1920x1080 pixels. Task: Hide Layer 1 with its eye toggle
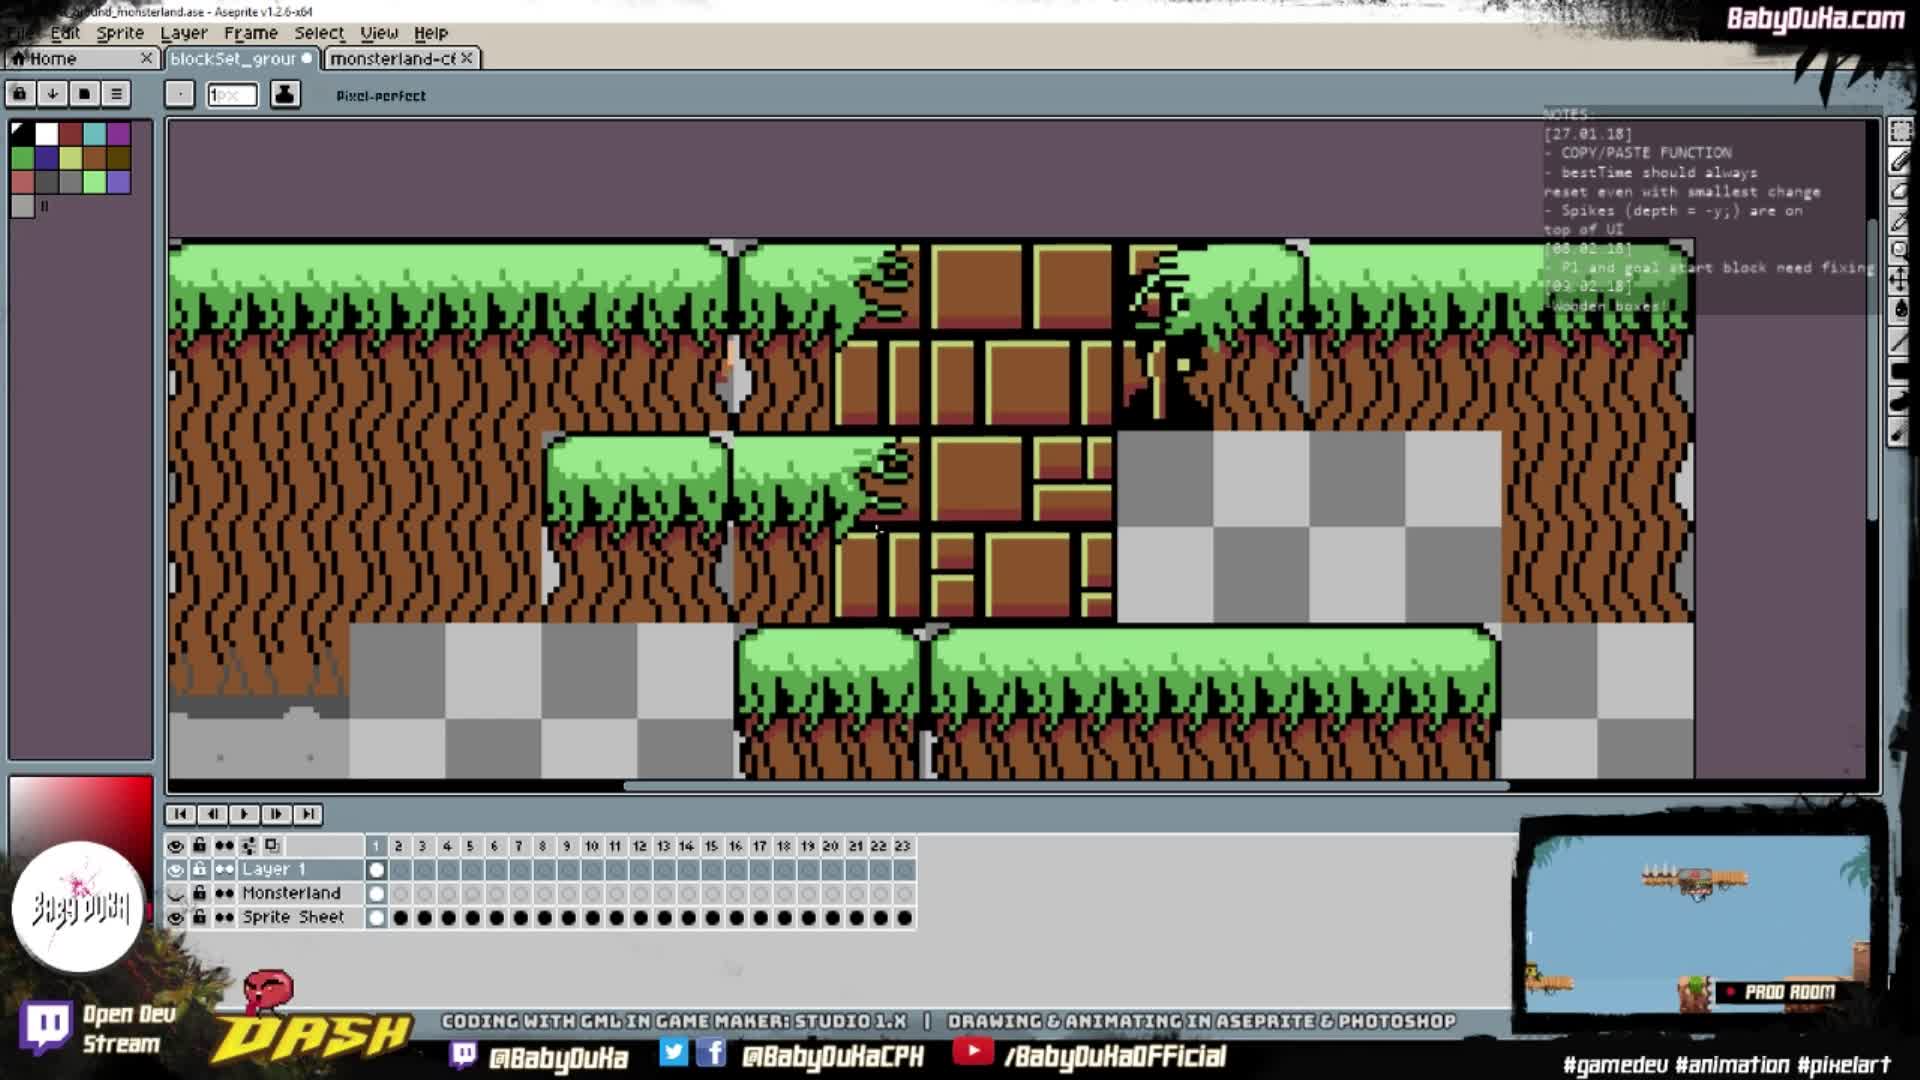tap(177, 870)
